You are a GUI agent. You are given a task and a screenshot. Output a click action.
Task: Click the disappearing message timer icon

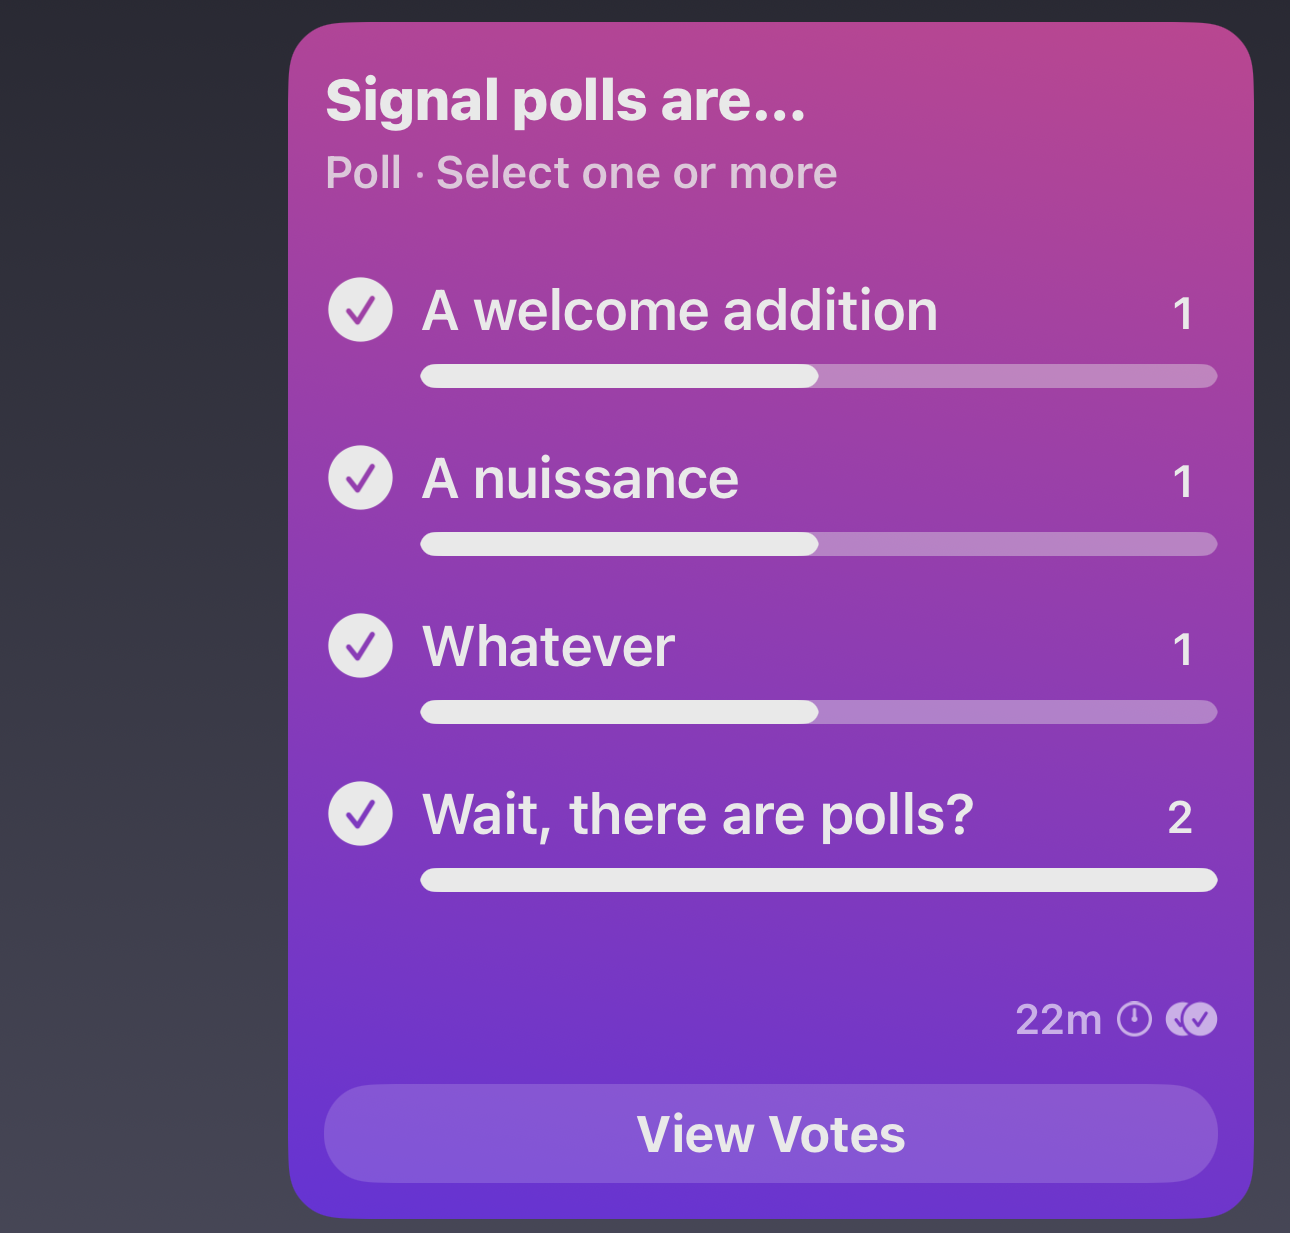(x=1134, y=1020)
